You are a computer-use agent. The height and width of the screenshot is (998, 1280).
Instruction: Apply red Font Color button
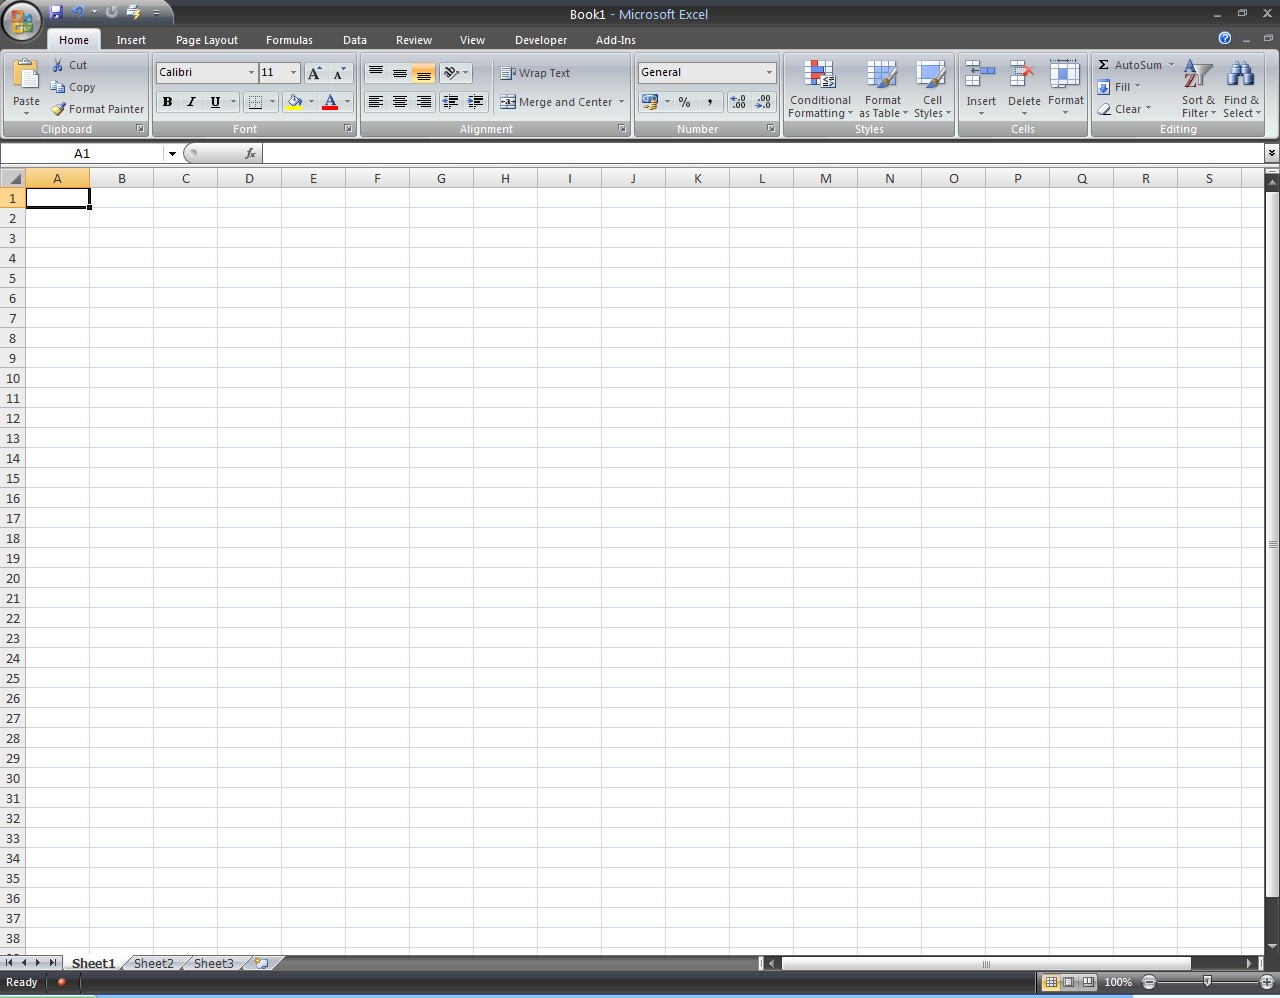click(x=330, y=102)
